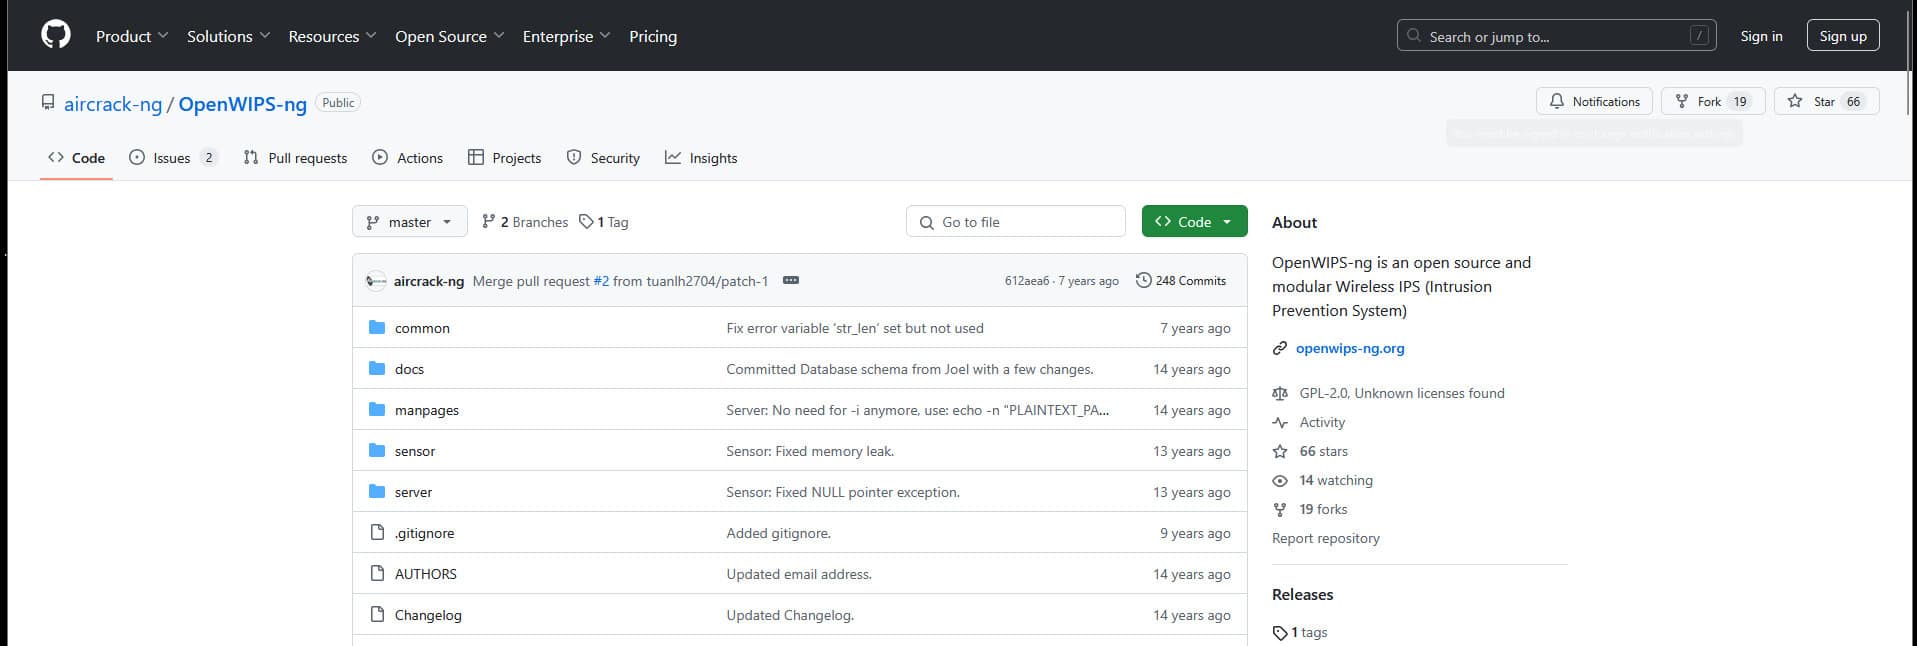The image size is (1917, 646).
Task: Fork this repository
Action: [x=1712, y=101]
